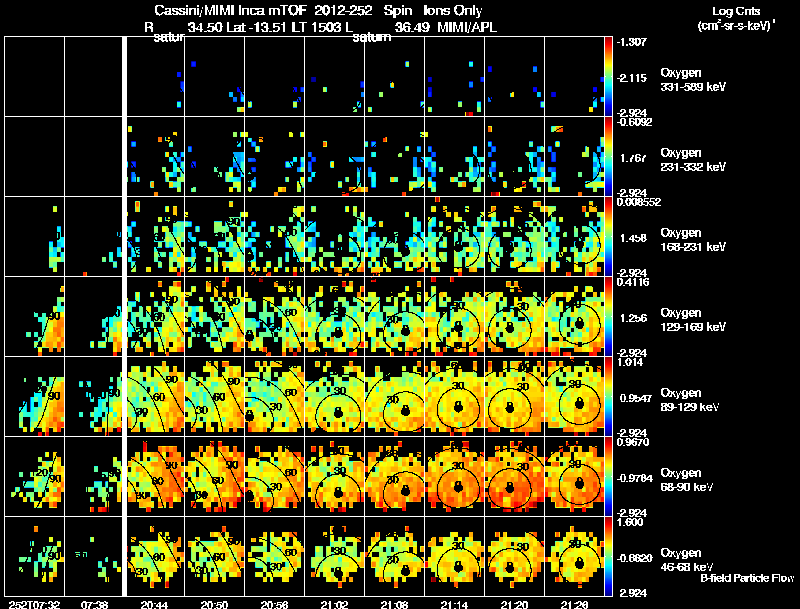Click the '21:02' time label
The width and height of the screenshot is (800, 609).
click(334, 604)
